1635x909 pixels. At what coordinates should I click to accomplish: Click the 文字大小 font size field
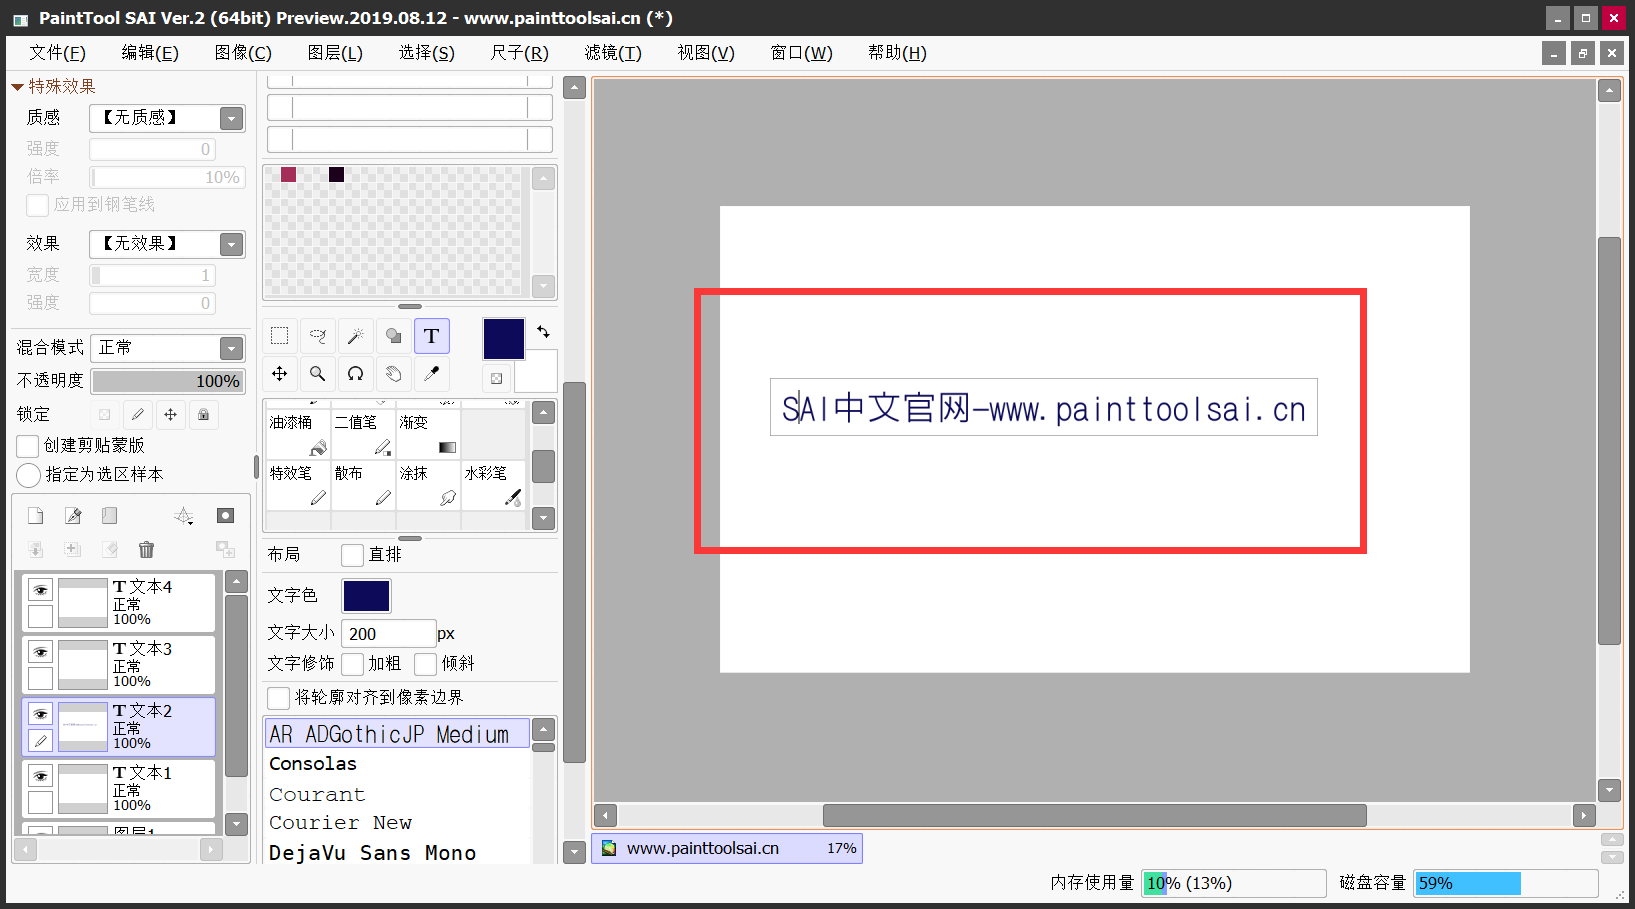(388, 633)
